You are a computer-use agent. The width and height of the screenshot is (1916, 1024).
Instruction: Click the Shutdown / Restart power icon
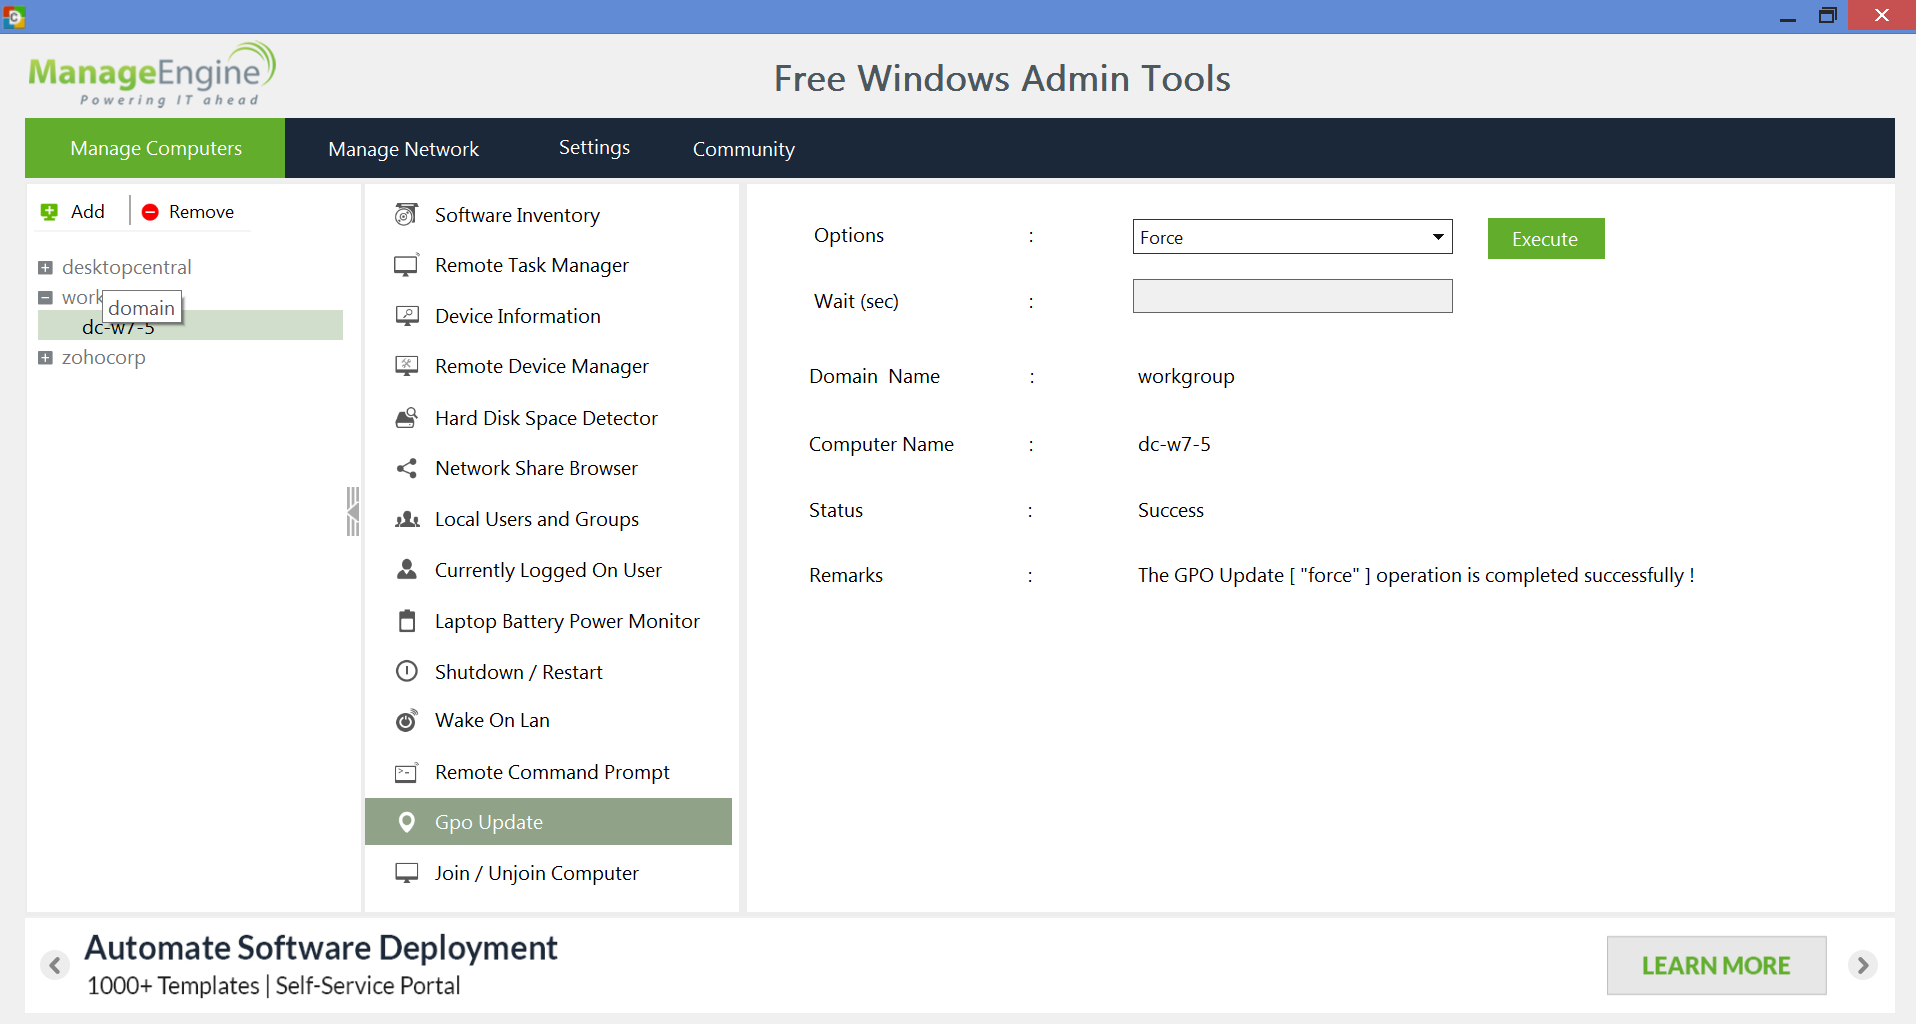coord(407,671)
